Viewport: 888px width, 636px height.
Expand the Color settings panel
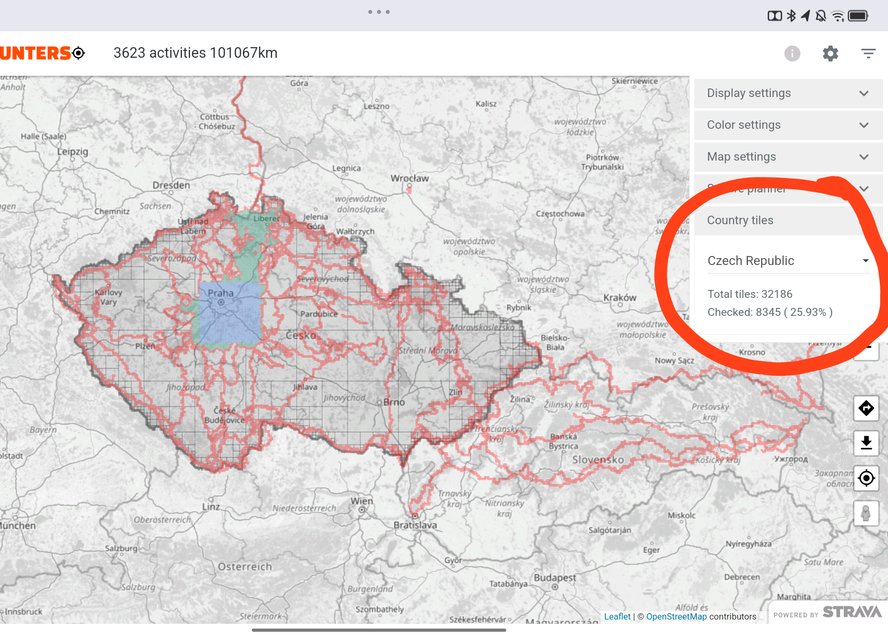788,125
